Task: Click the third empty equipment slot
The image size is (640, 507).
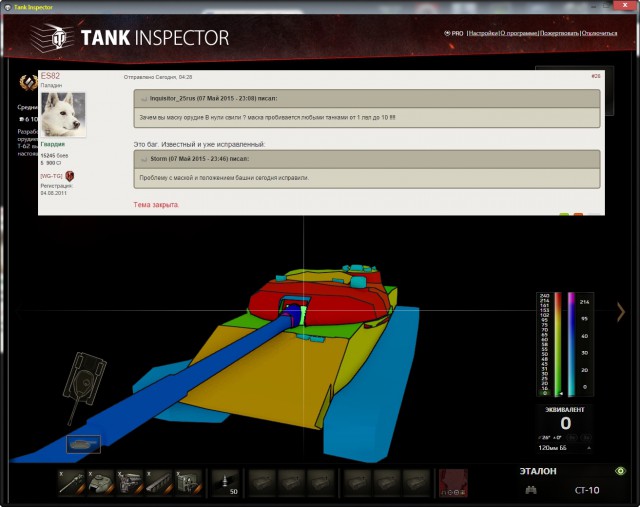Action: click(x=320, y=483)
